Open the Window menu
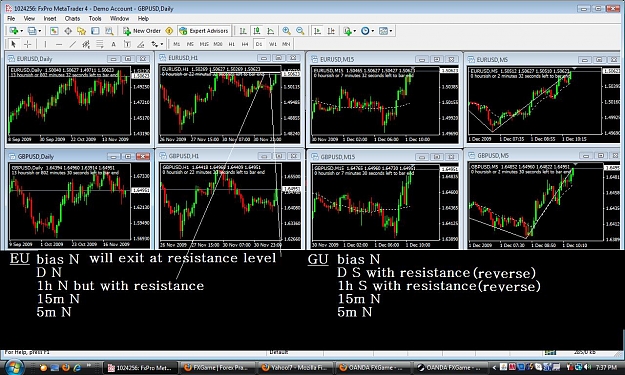 click(x=119, y=18)
